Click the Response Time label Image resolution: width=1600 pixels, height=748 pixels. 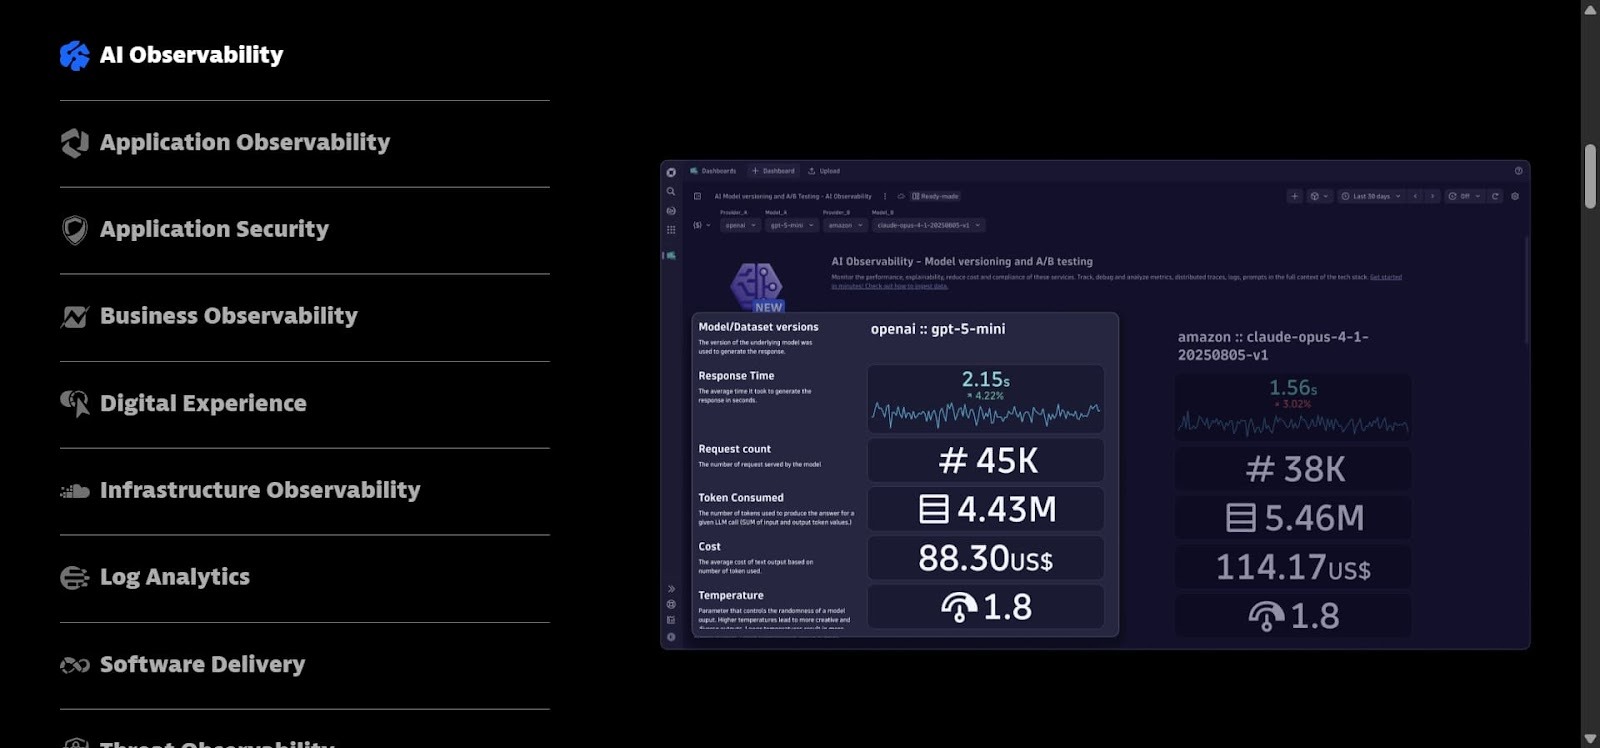tap(736, 376)
